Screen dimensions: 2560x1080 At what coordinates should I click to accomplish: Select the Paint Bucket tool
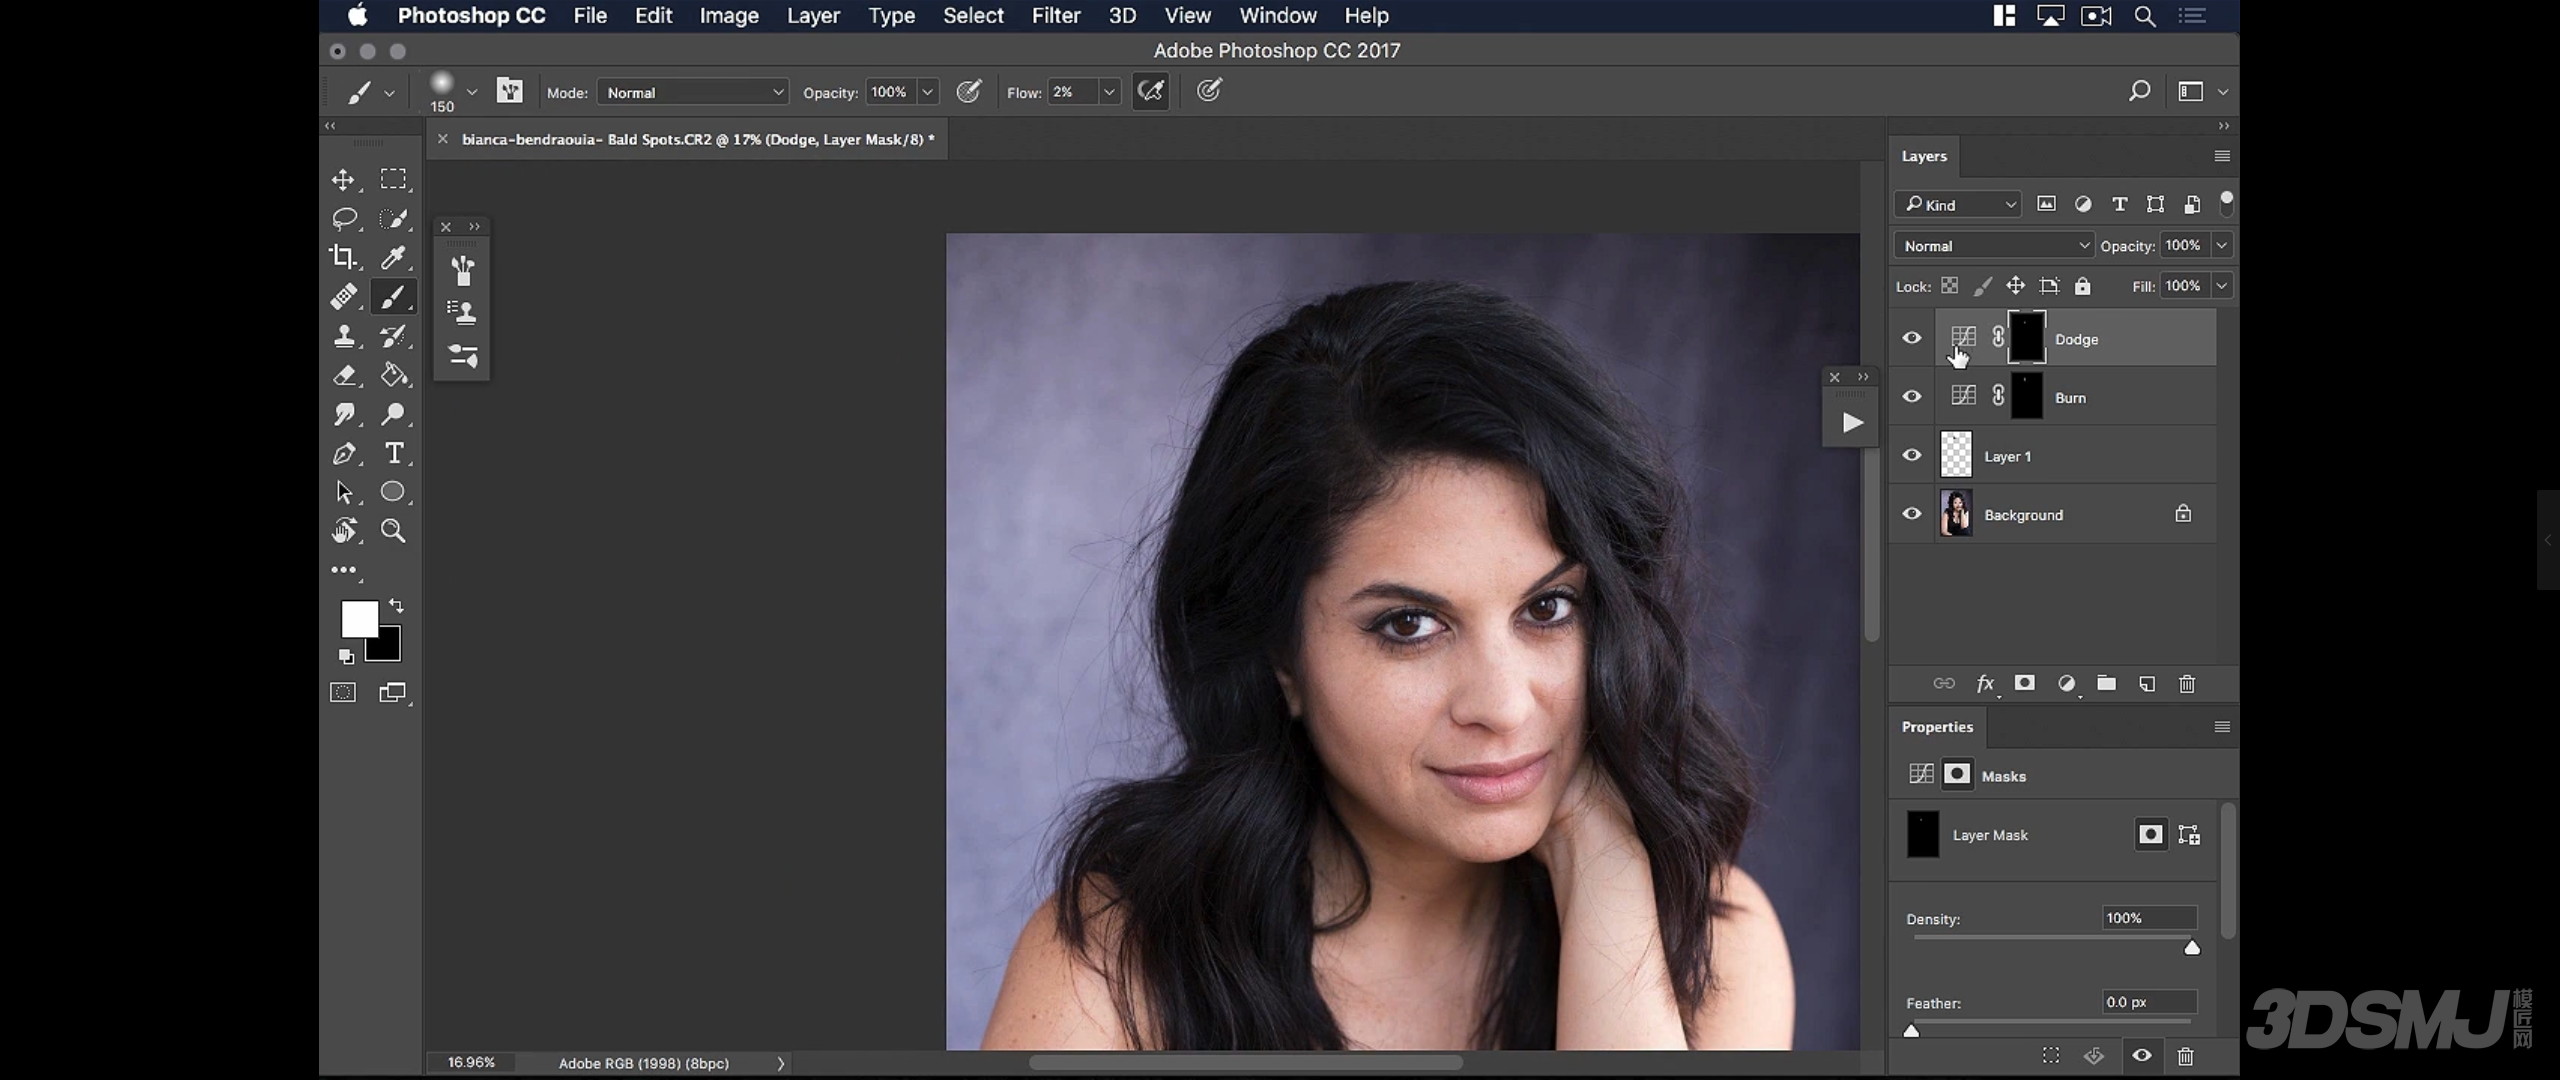(x=393, y=375)
